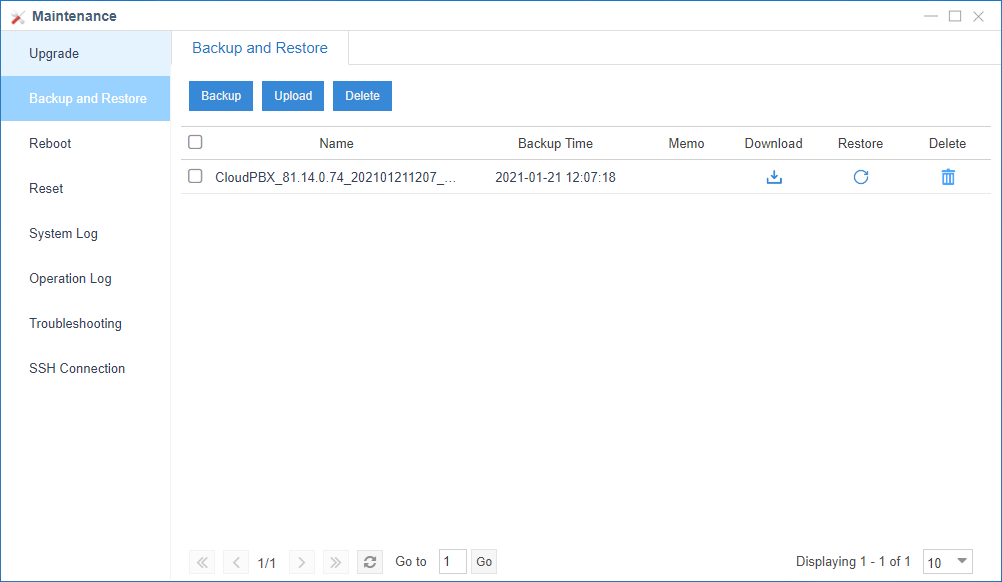Click the Go button in pagination

pos(484,562)
